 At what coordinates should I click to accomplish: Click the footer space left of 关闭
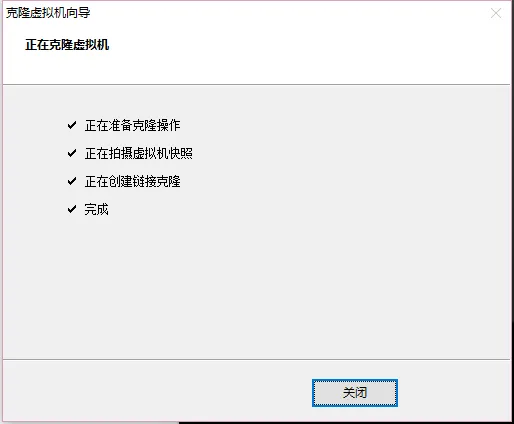(157, 393)
